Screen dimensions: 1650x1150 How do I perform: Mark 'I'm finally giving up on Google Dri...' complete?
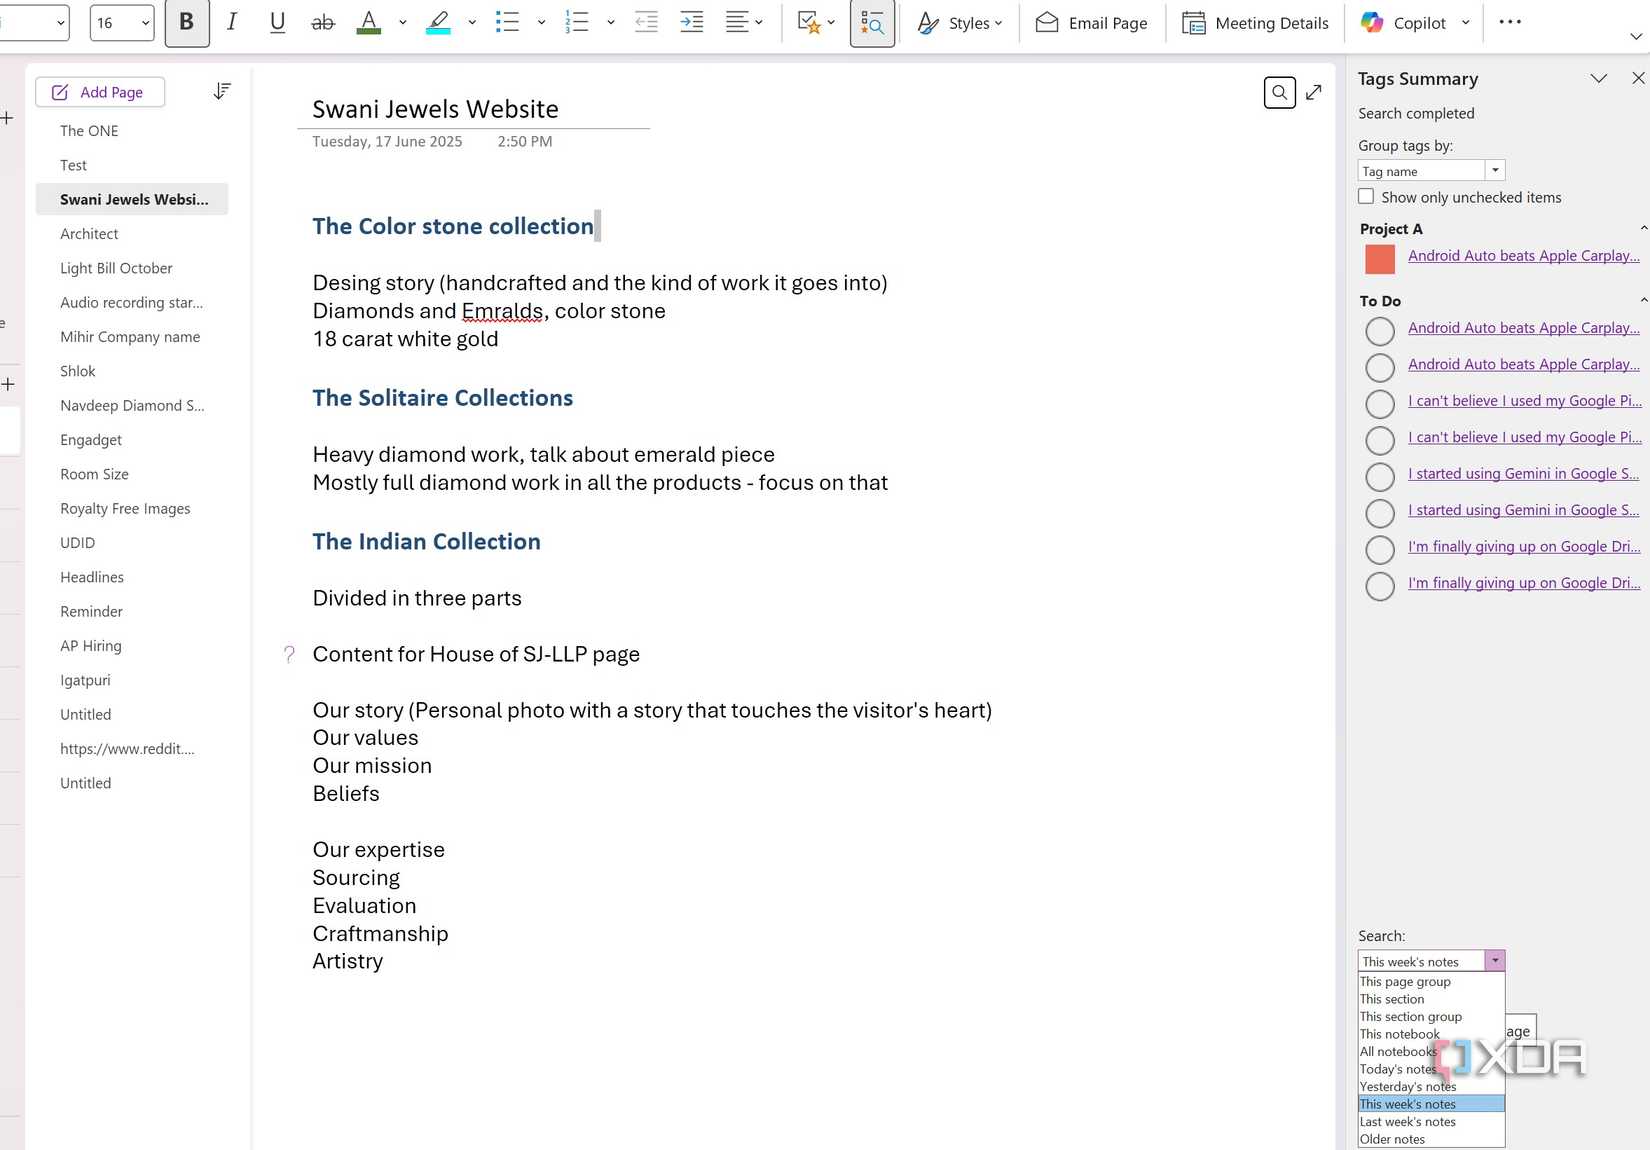coord(1380,549)
